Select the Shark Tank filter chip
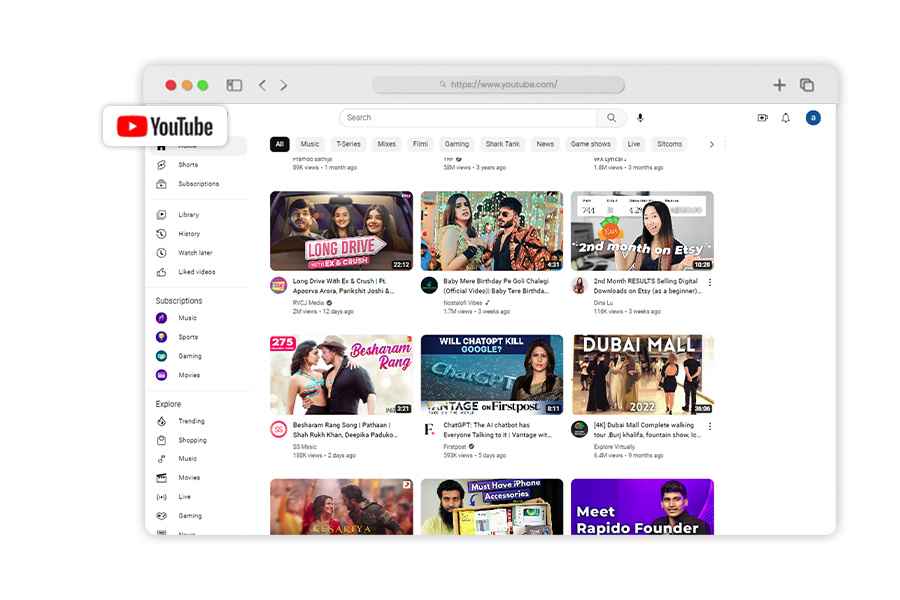Screen dimensions: 900x600 [x=502, y=144]
